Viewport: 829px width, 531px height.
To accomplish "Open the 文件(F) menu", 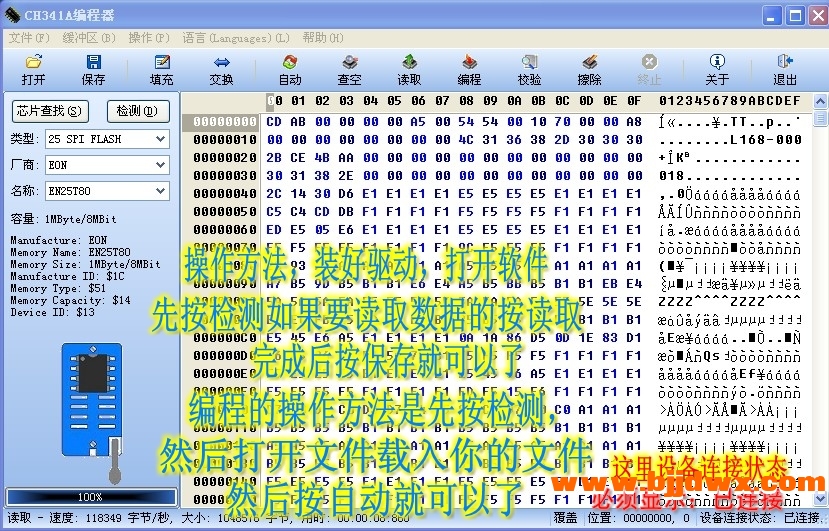I will click(x=28, y=38).
